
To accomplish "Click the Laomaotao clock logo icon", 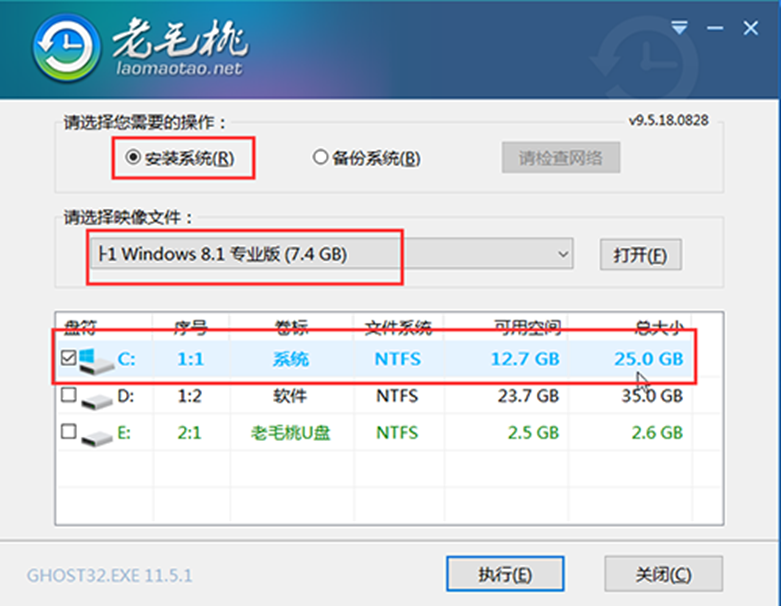I will point(66,48).
